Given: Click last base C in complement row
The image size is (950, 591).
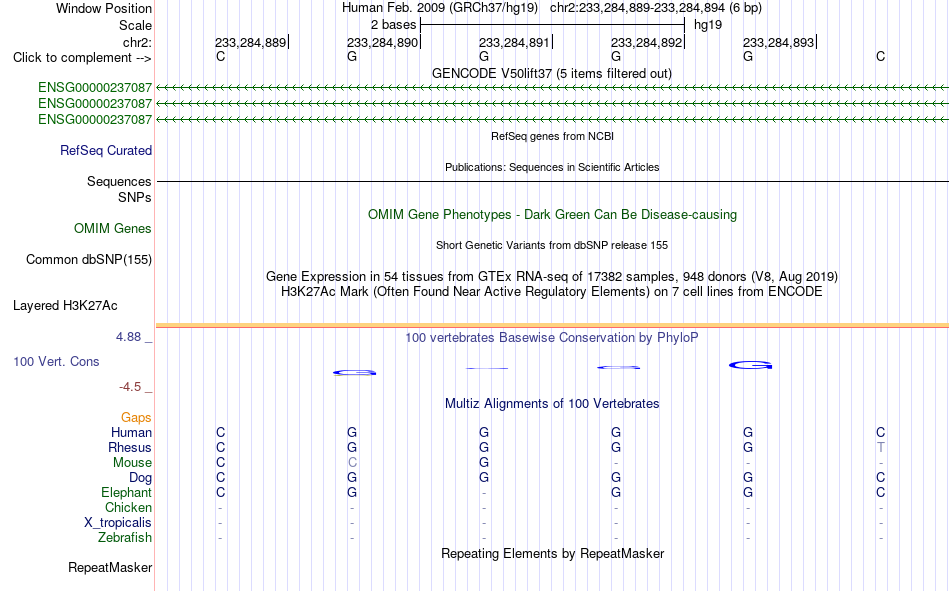Looking at the screenshot, I should [x=880, y=56].
